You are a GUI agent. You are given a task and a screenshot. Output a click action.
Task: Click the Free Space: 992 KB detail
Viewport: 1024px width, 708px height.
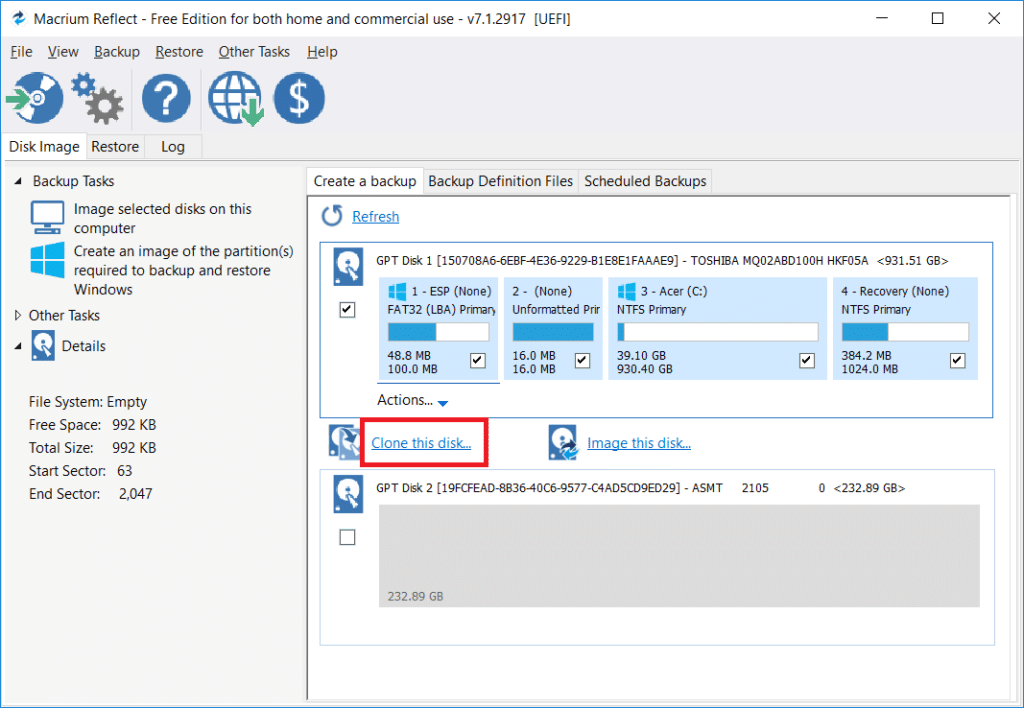[x=92, y=425]
